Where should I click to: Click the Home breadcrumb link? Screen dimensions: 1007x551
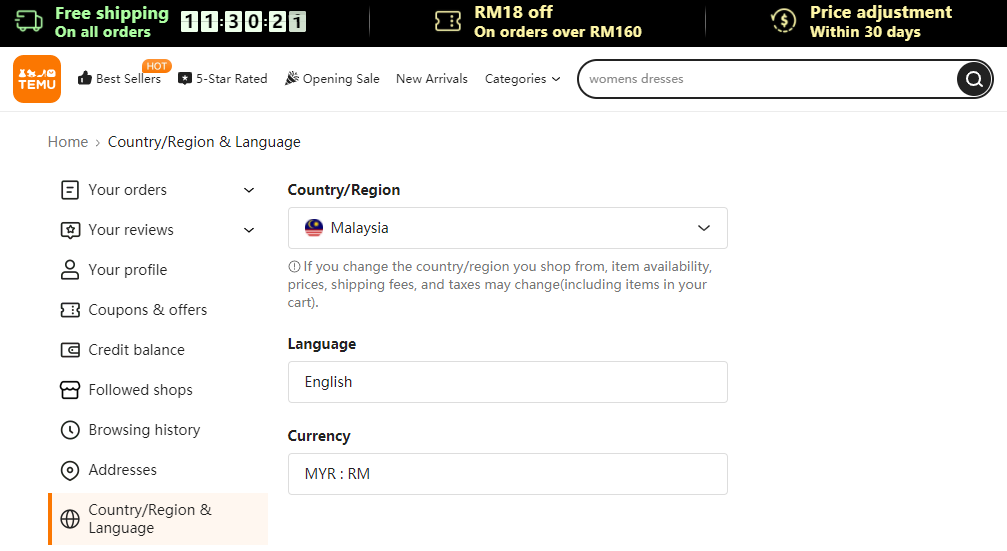[x=68, y=142]
